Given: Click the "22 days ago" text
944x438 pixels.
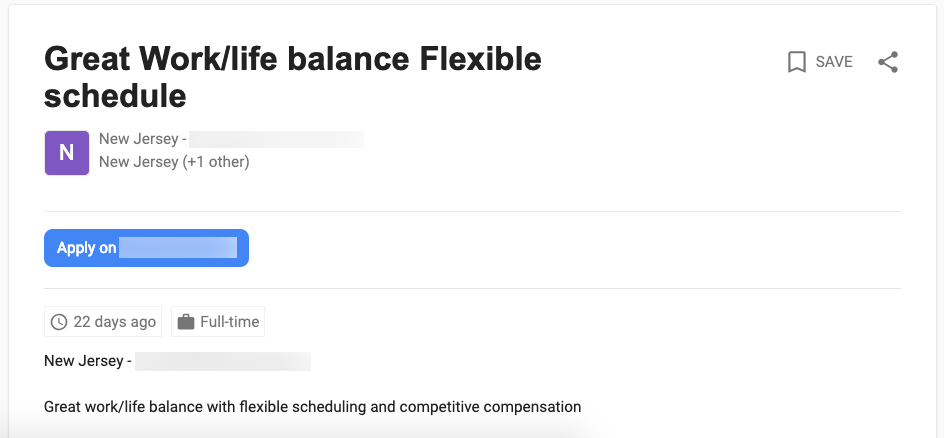Looking at the screenshot, I should tap(115, 322).
